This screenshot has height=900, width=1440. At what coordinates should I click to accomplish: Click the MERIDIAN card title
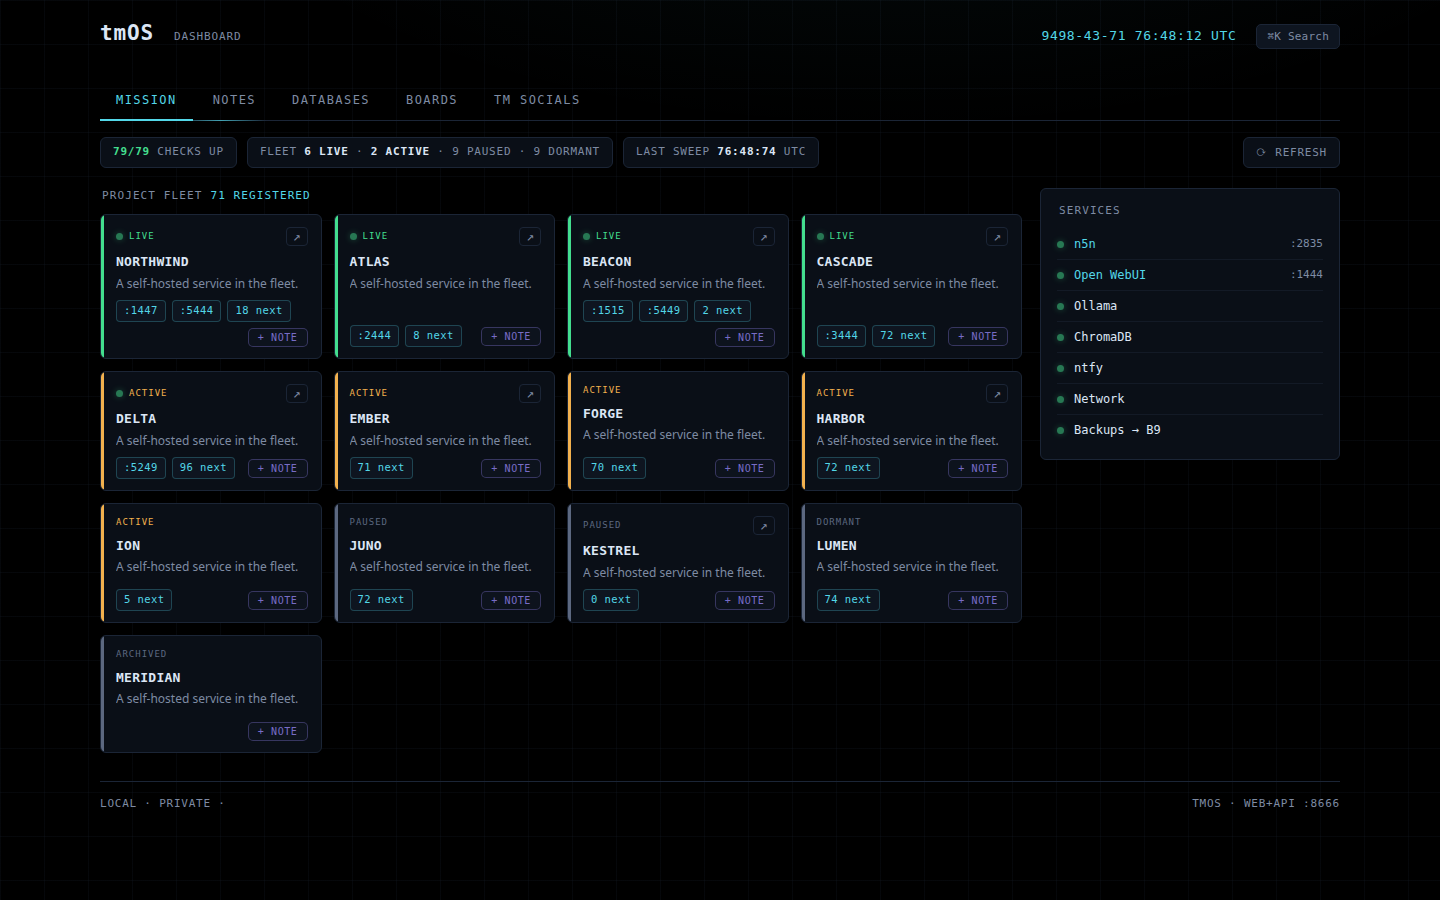pyautogui.click(x=148, y=678)
